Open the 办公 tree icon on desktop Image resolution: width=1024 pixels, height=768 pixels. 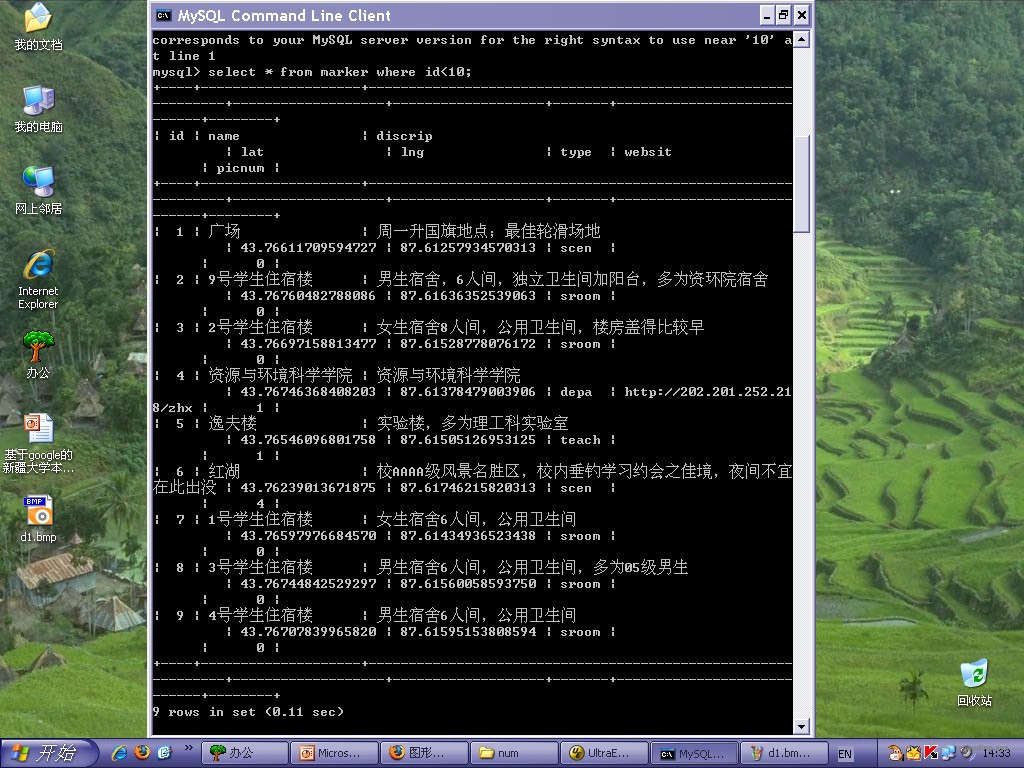(38, 346)
